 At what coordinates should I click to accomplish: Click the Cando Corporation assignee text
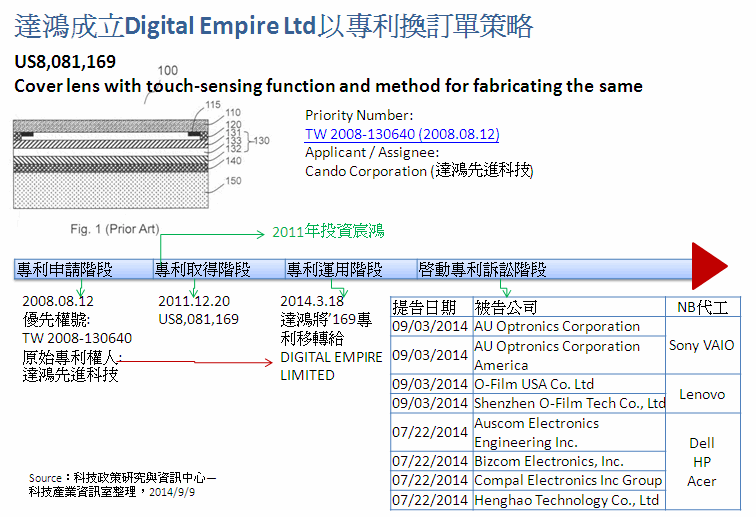tap(419, 171)
